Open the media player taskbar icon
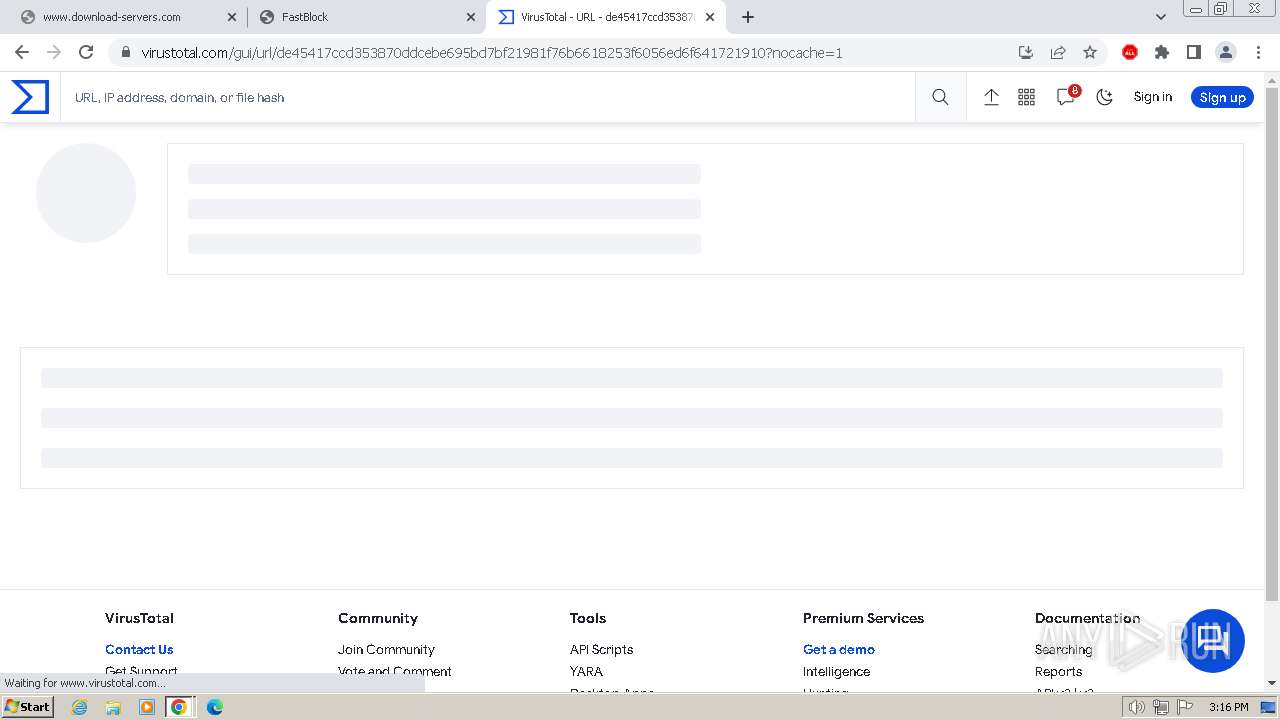Viewport: 1280px width, 720px height. point(147,707)
